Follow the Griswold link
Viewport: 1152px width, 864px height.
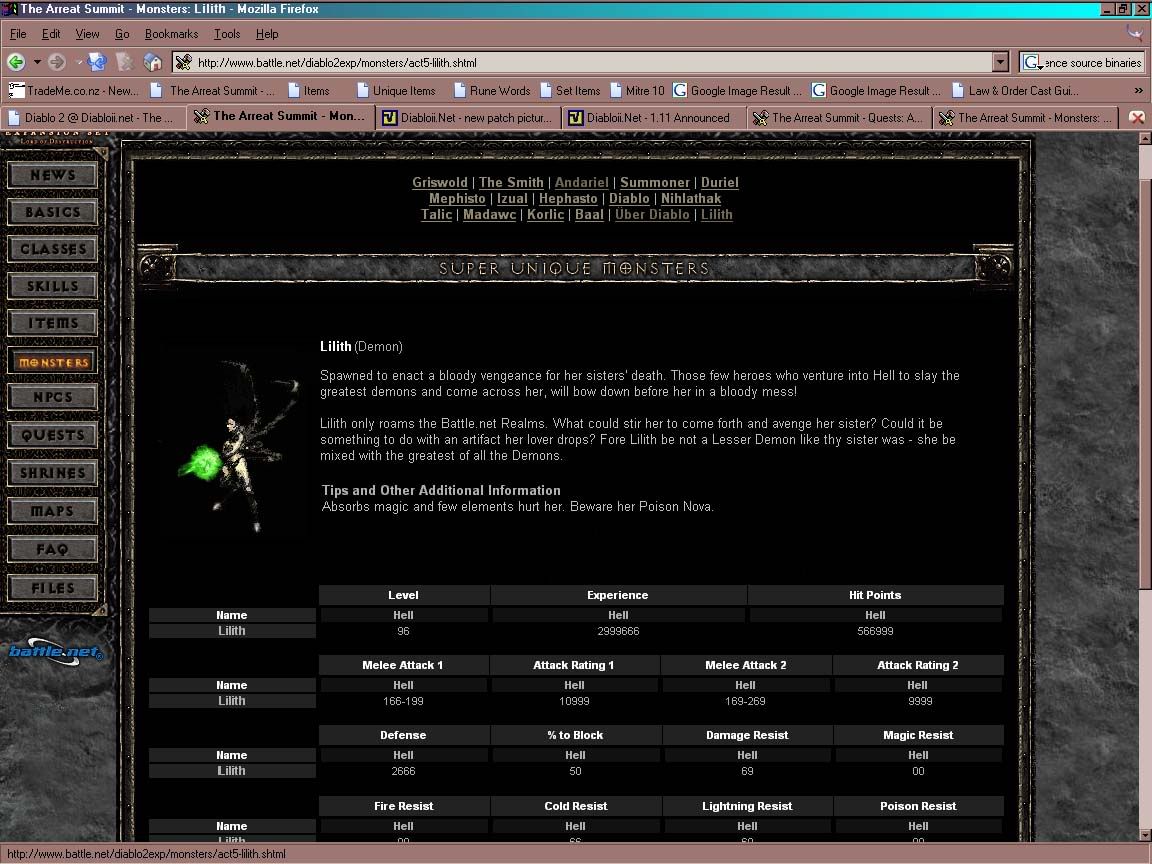click(439, 182)
